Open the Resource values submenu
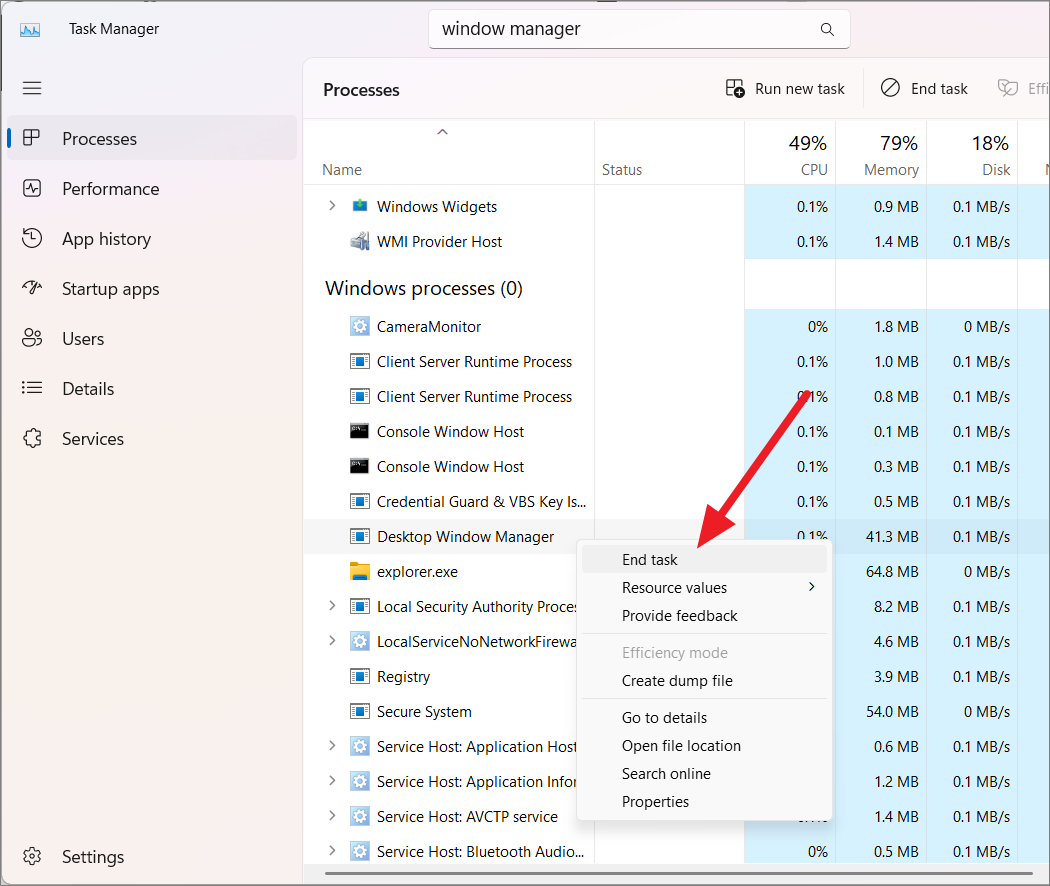Image resolution: width=1050 pixels, height=886 pixels. 676,587
